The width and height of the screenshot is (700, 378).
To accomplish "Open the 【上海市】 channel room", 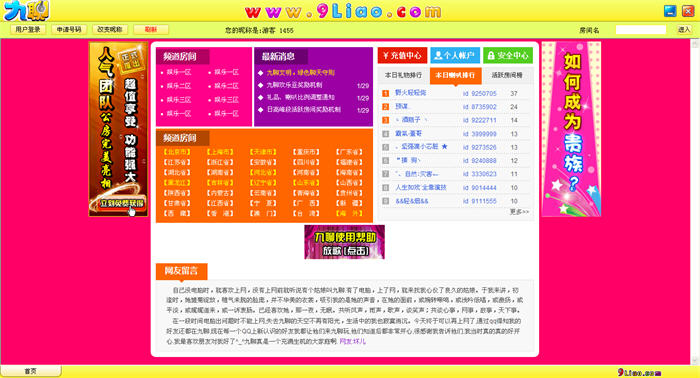I will (x=220, y=152).
